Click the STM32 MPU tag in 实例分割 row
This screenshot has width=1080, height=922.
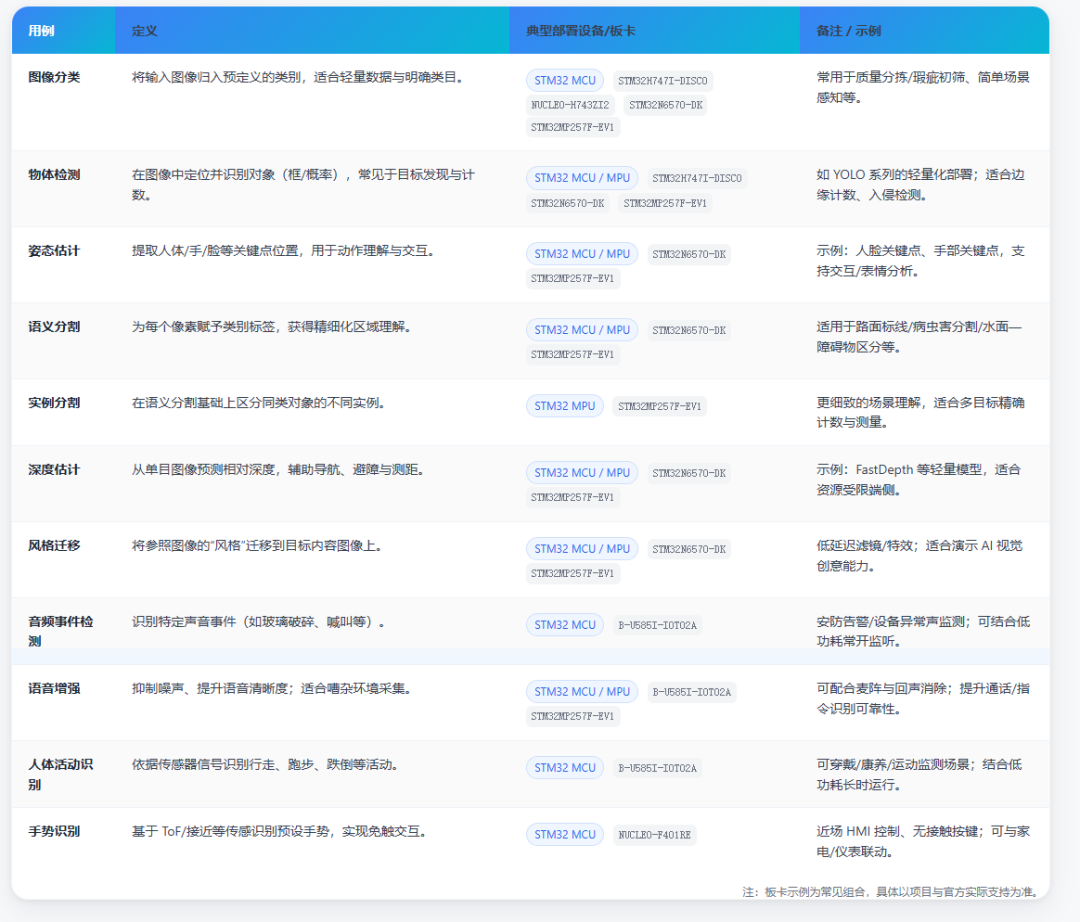pos(565,406)
